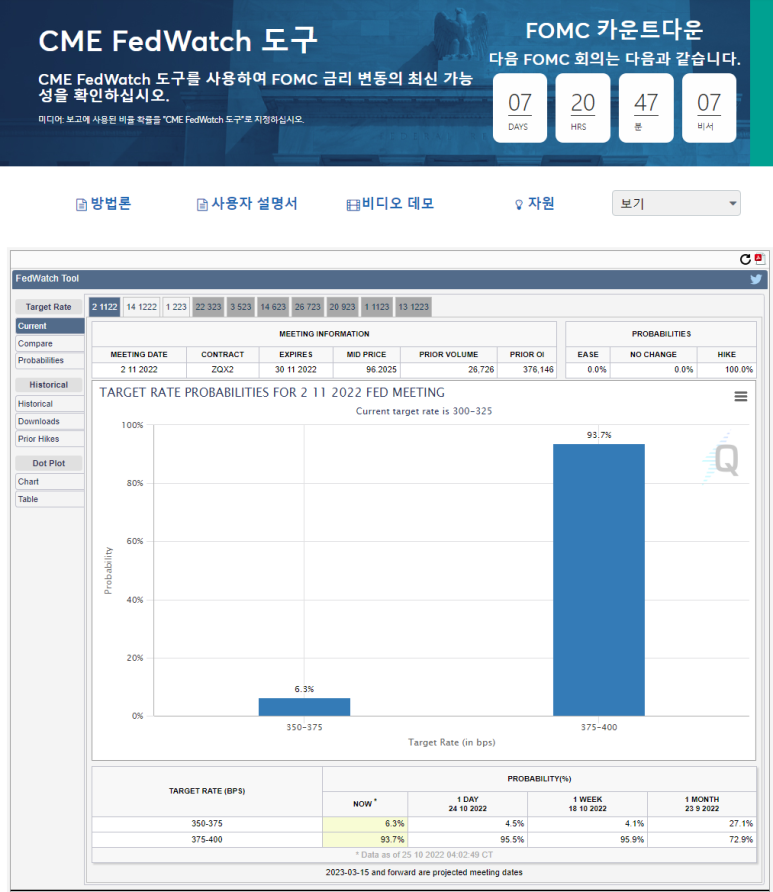The height and width of the screenshot is (892, 773).
Task: Open Compare in the sidebar
Action: tap(49, 344)
